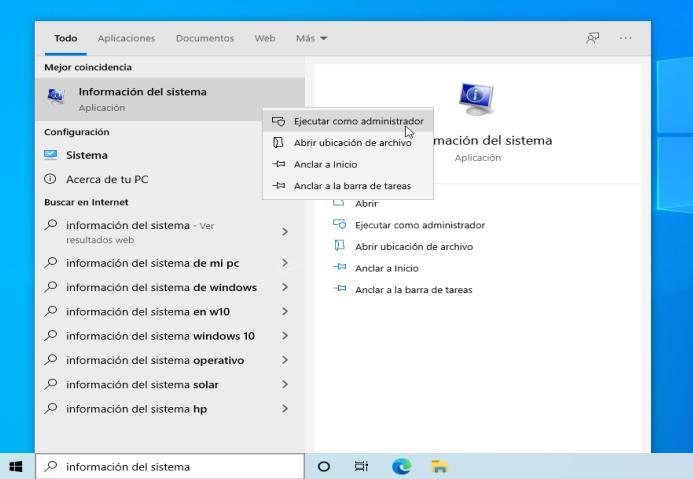Click Abrir ubicación de archivo in right pane
This screenshot has height=479, width=693.
click(414, 247)
